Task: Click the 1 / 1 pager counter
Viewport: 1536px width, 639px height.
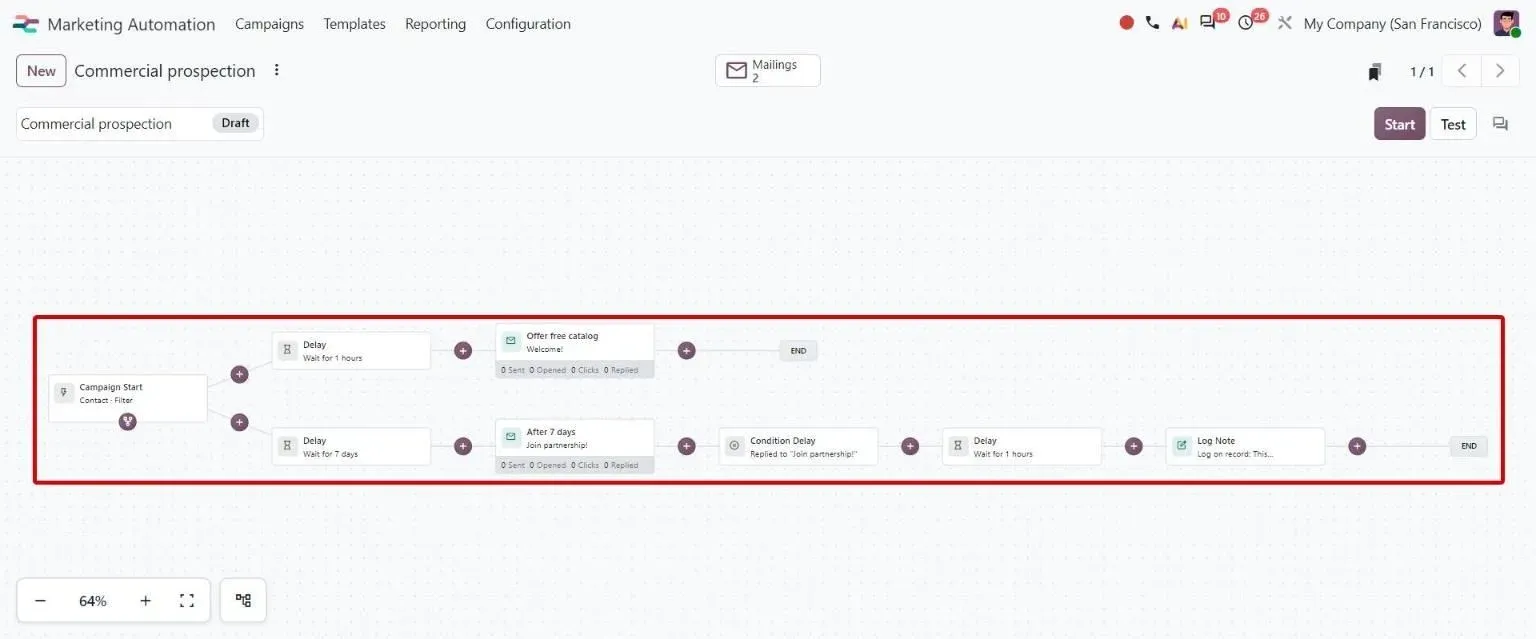Action: [1422, 71]
